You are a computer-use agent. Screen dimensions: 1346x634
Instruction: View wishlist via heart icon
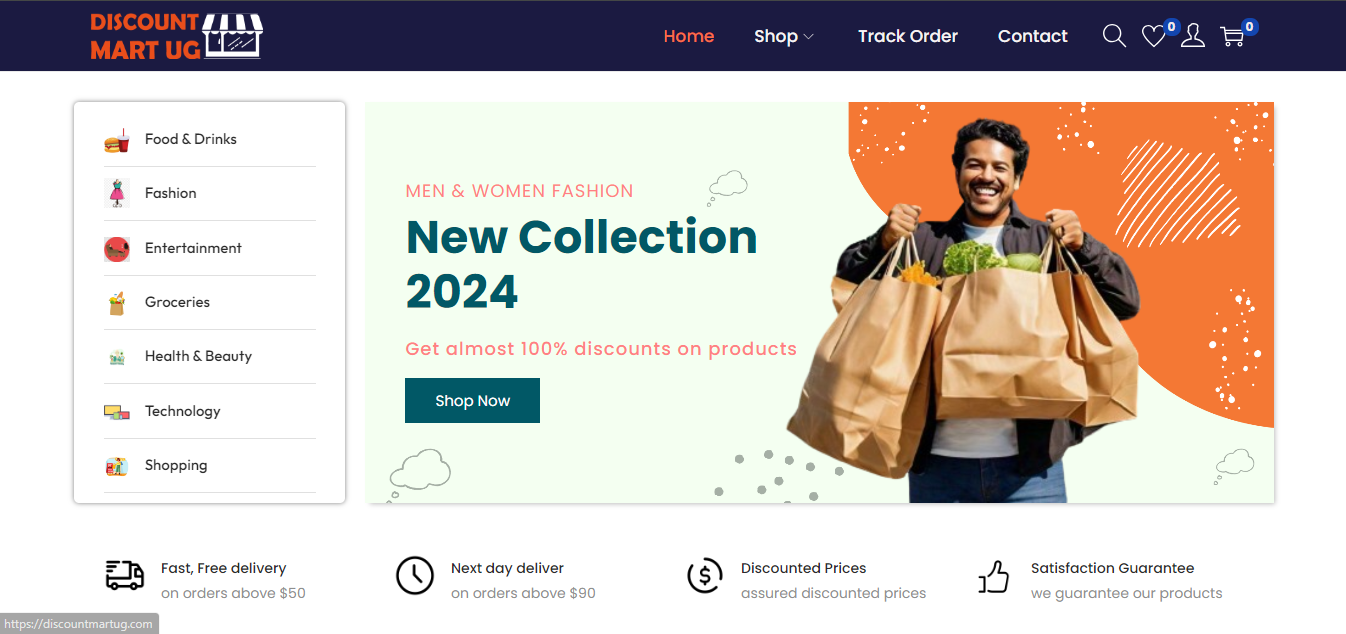1154,37
